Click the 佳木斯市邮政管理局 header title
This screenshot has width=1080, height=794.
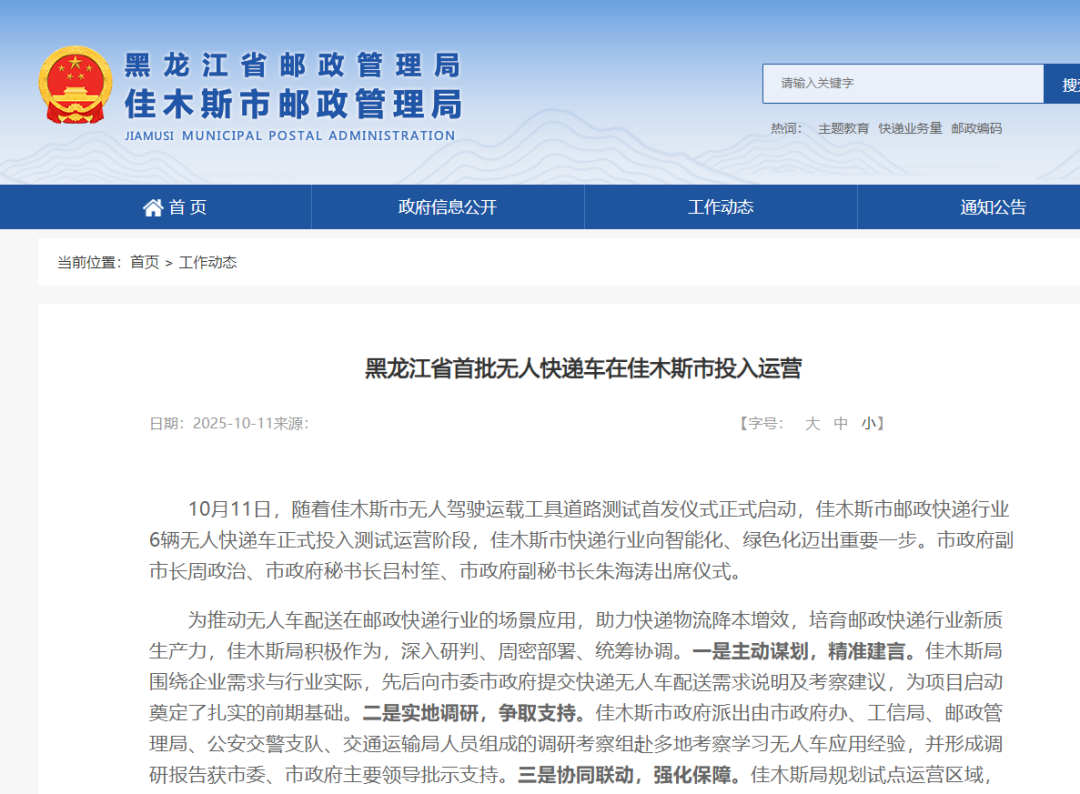pyautogui.click(x=292, y=103)
